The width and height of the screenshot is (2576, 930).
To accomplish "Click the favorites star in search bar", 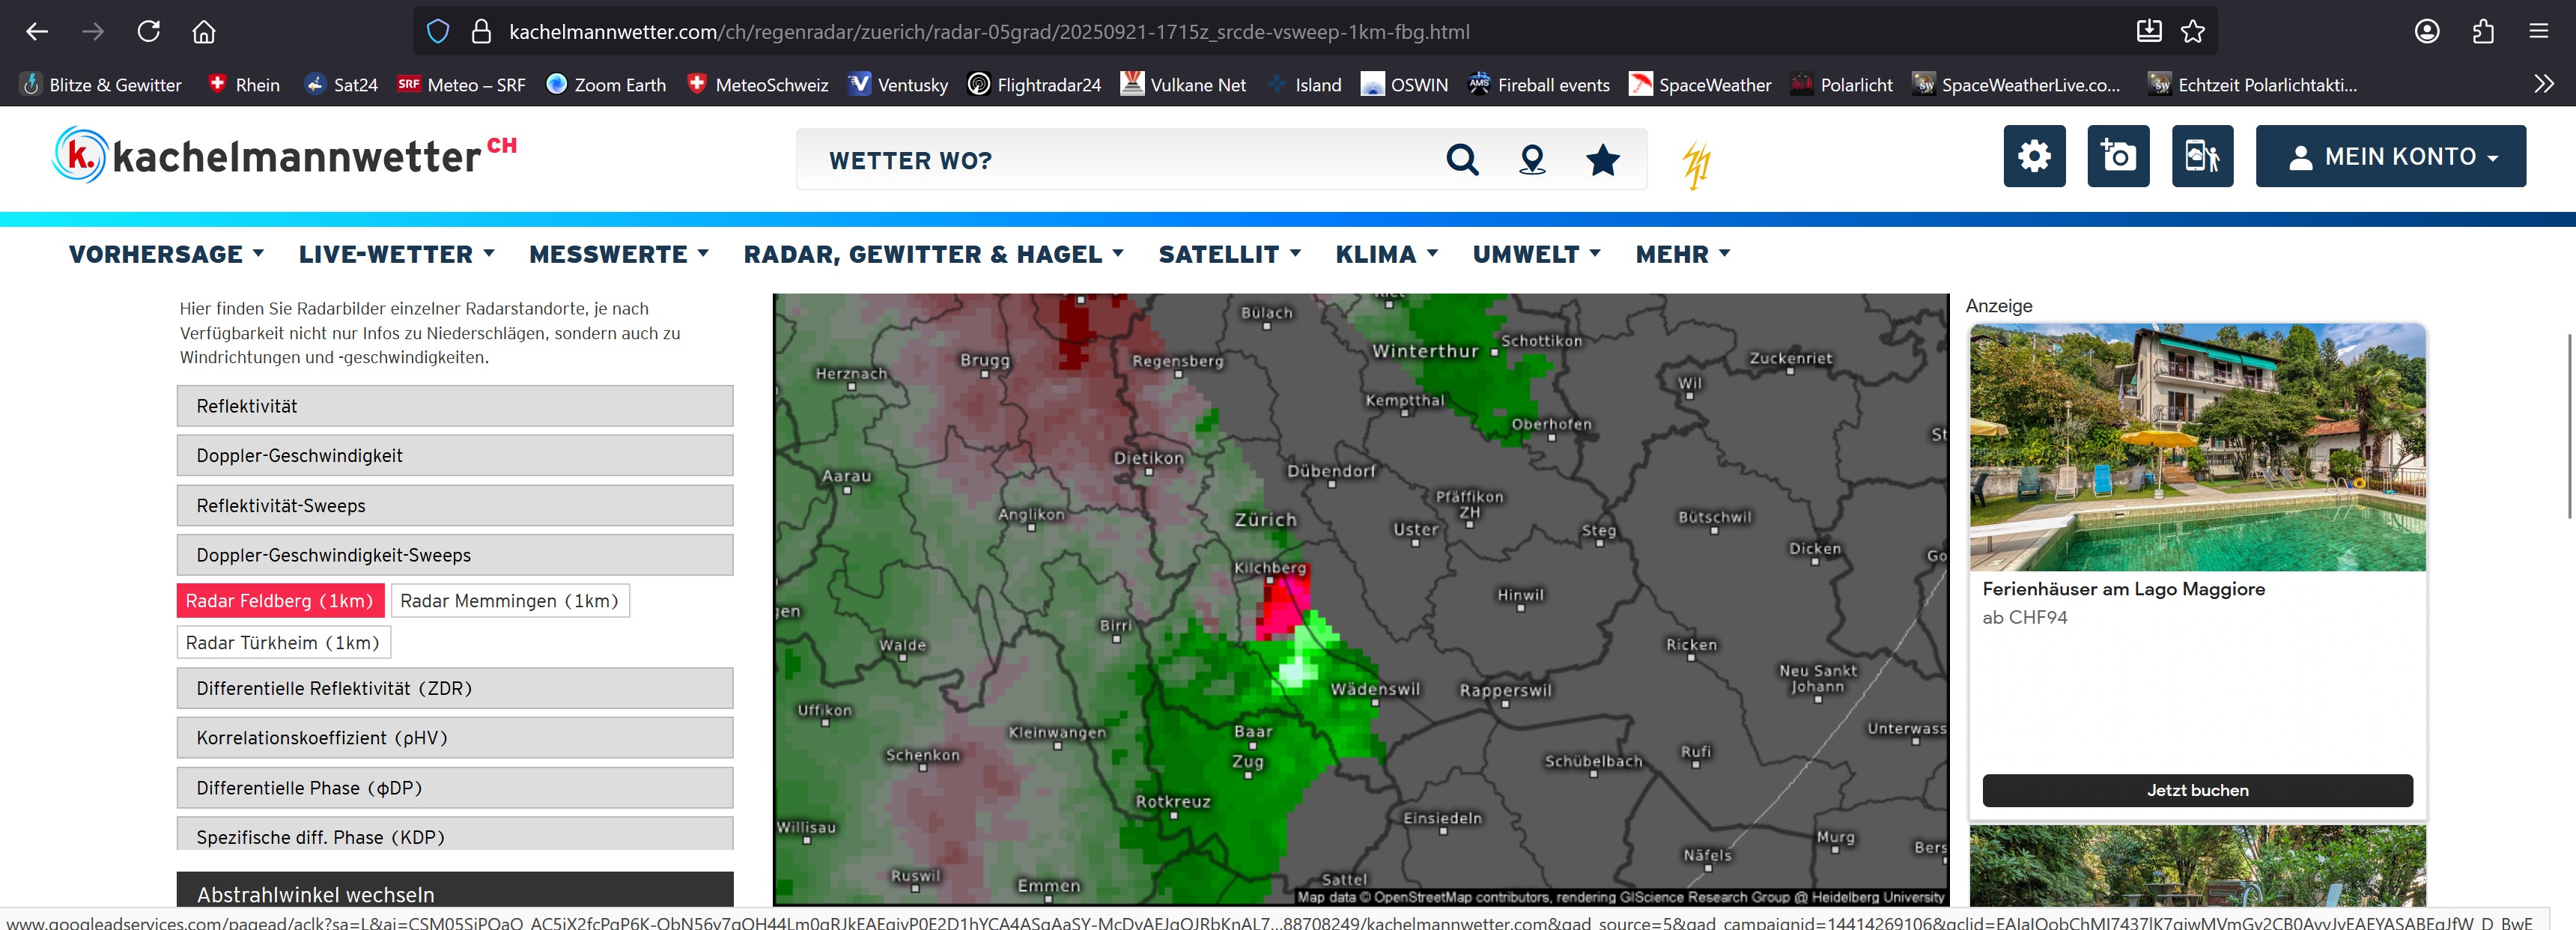I will (1602, 159).
